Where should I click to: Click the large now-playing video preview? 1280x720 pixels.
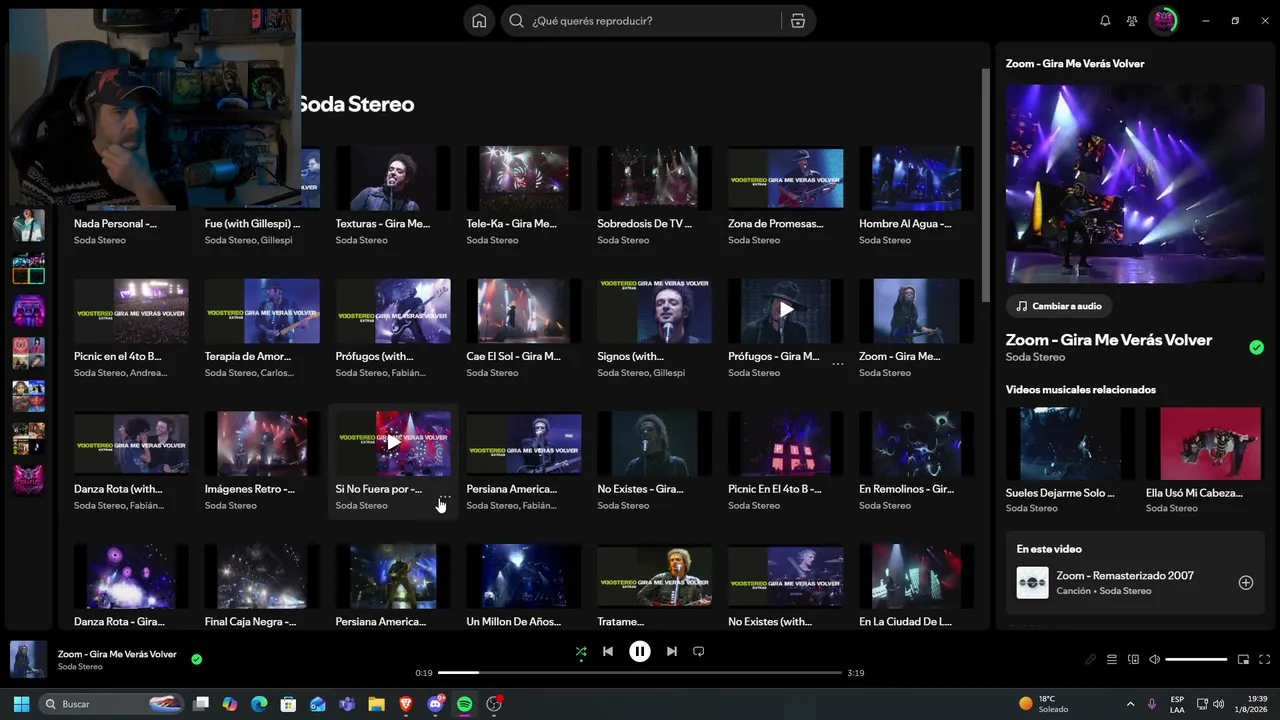coord(1135,183)
